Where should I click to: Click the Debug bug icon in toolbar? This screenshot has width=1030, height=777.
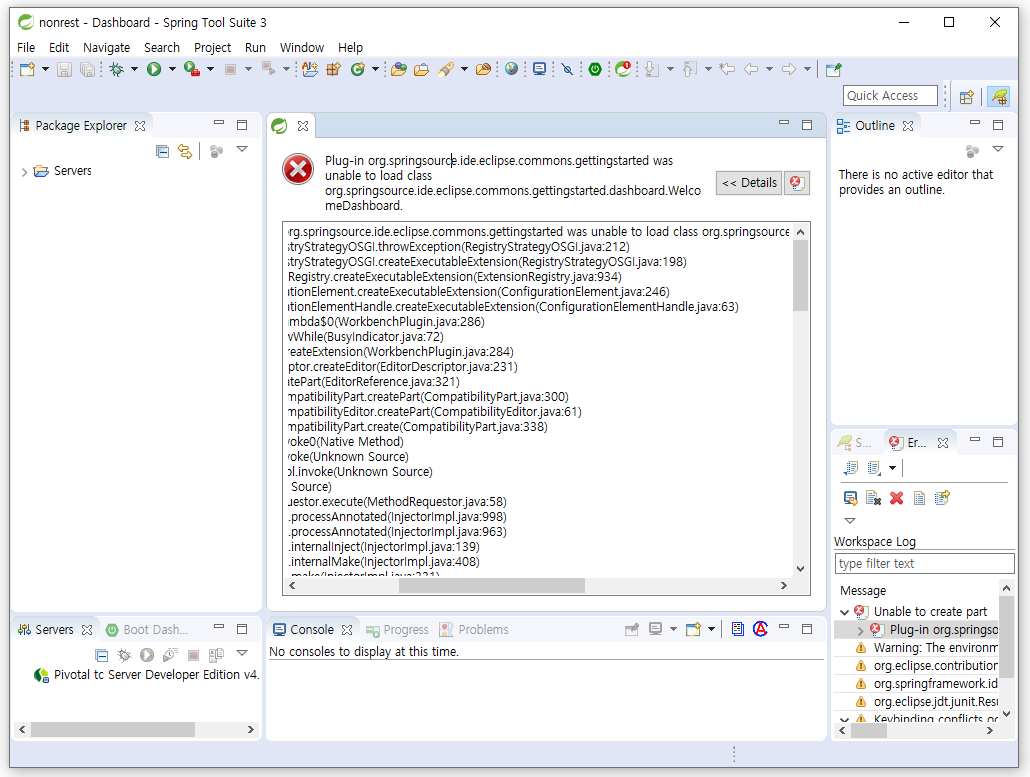(x=117, y=69)
